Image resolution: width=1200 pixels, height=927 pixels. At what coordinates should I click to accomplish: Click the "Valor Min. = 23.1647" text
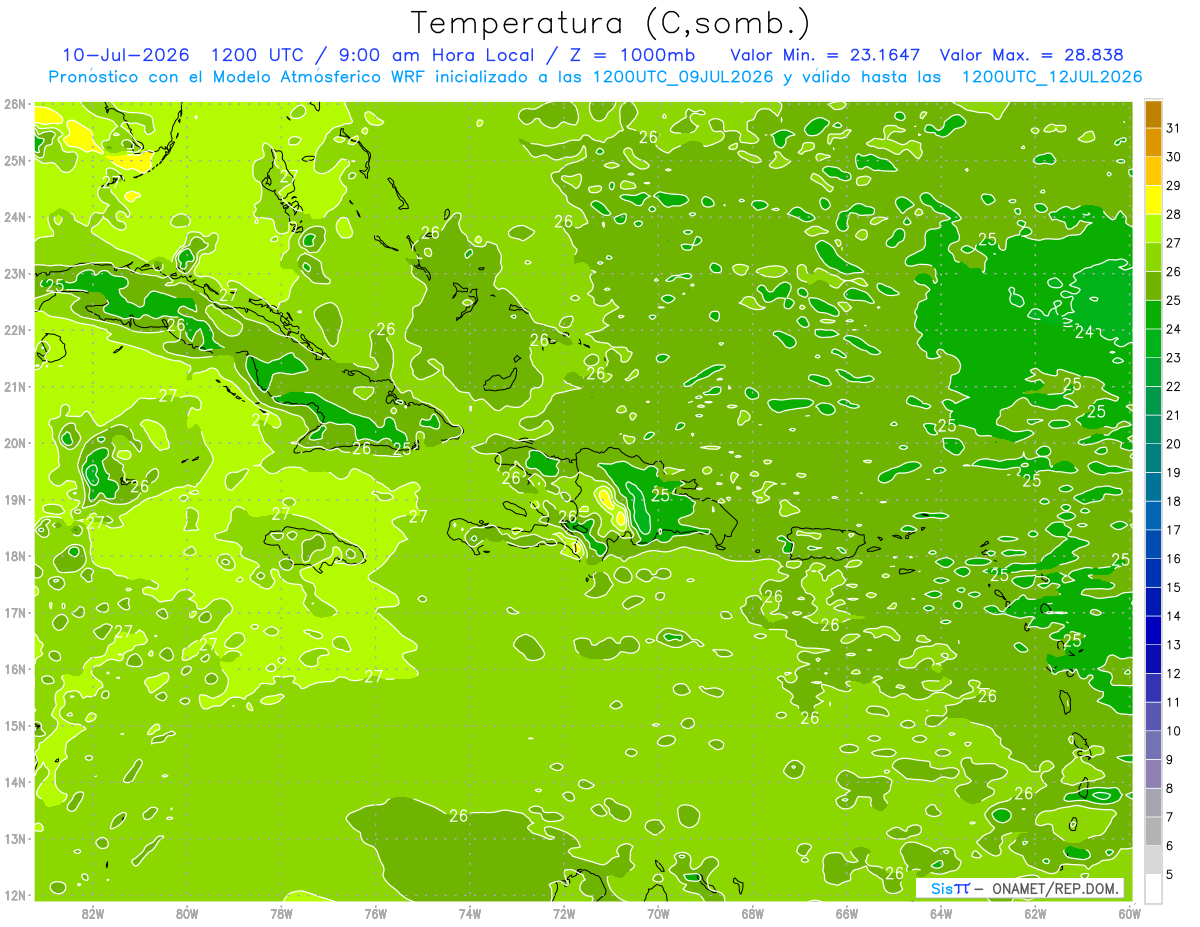825,55
